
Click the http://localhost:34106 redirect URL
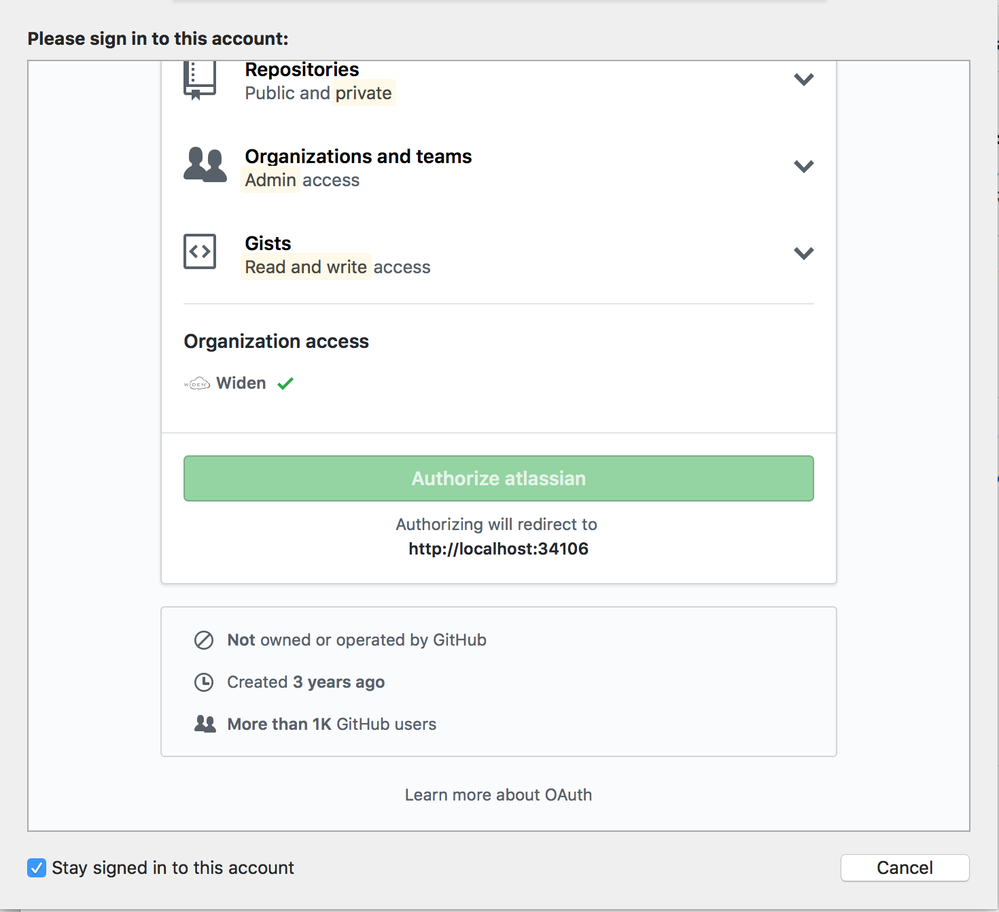498,549
